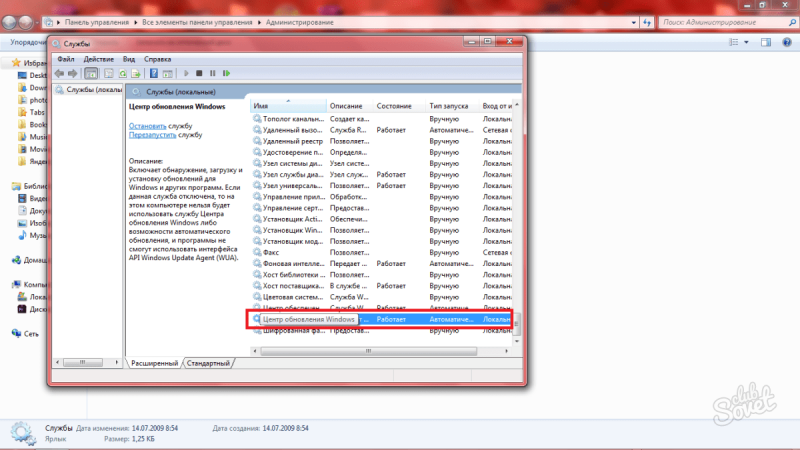Open the Вид menu
The width and height of the screenshot is (800, 450).
(x=129, y=59)
